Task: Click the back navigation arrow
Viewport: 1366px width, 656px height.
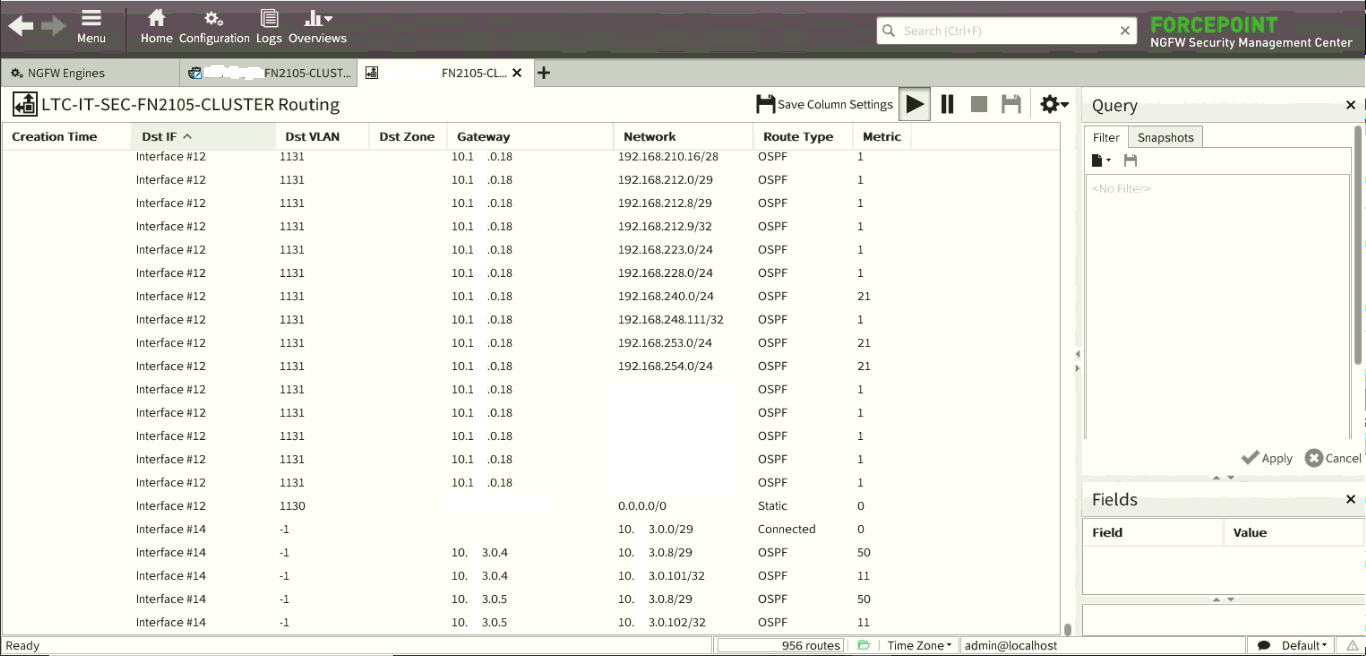Action: [x=21, y=27]
